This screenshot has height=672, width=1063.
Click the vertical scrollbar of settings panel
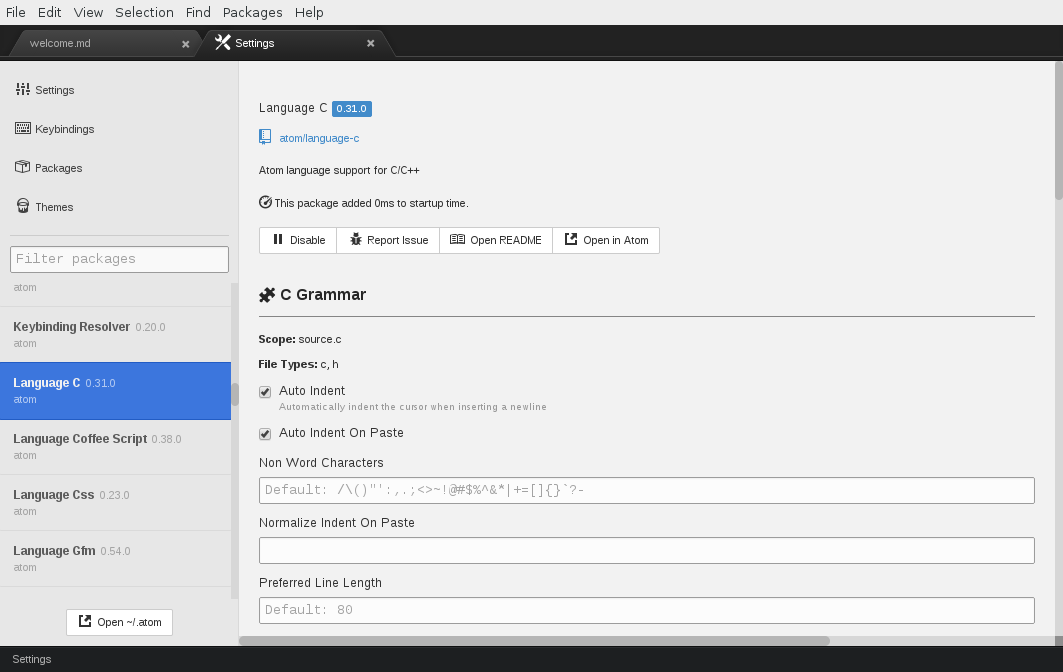[x=1059, y=131]
